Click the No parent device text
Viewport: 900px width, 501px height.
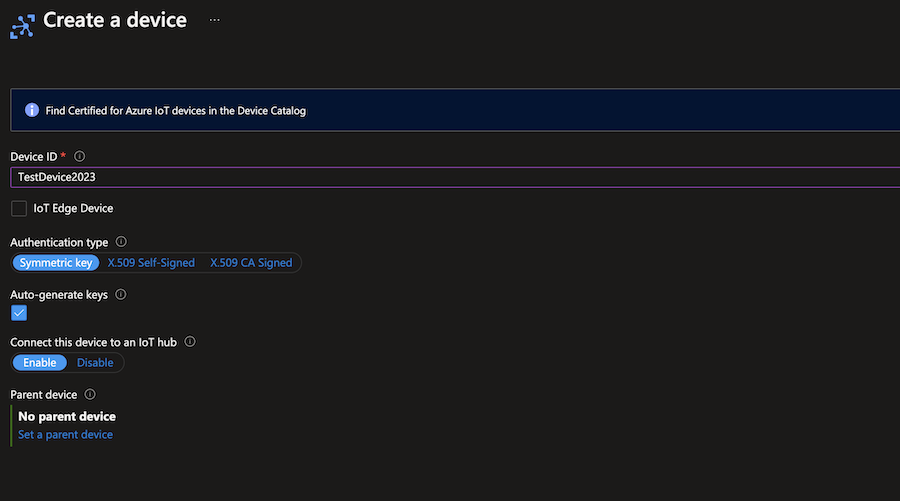(x=67, y=416)
